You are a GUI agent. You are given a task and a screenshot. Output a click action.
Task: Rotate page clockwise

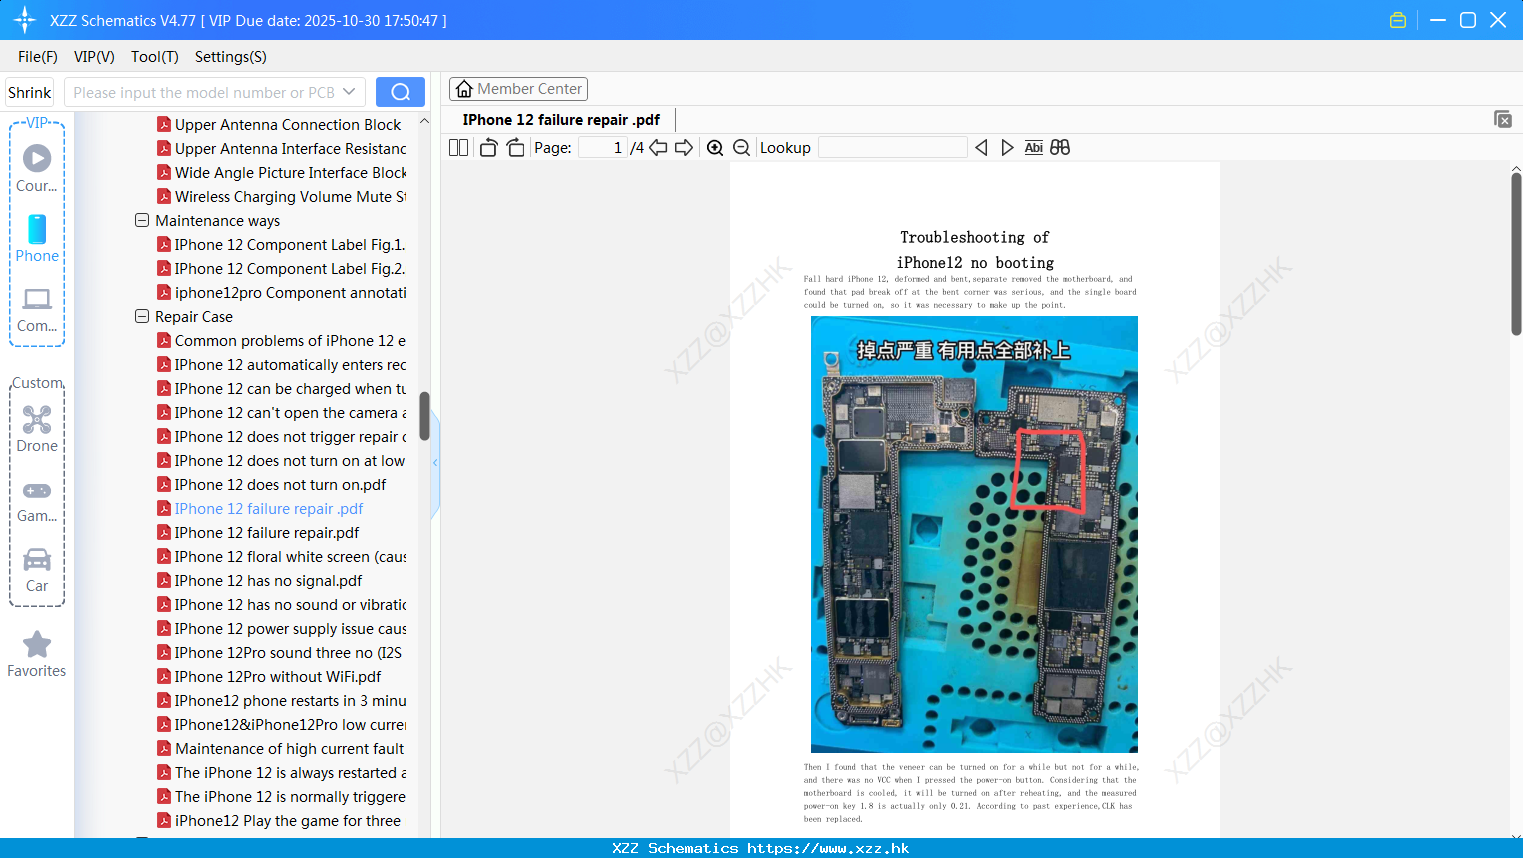click(x=515, y=147)
